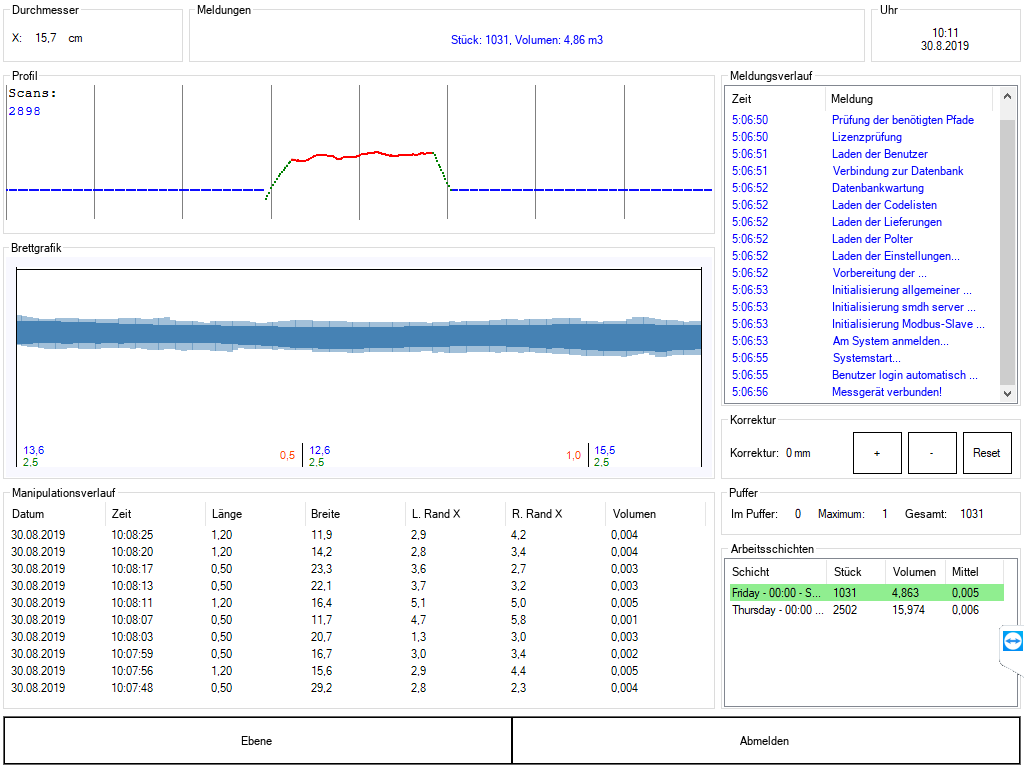This screenshot has width=1024, height=768.
Task: Click the Breite value 29,2
Action: pos(321,688)
